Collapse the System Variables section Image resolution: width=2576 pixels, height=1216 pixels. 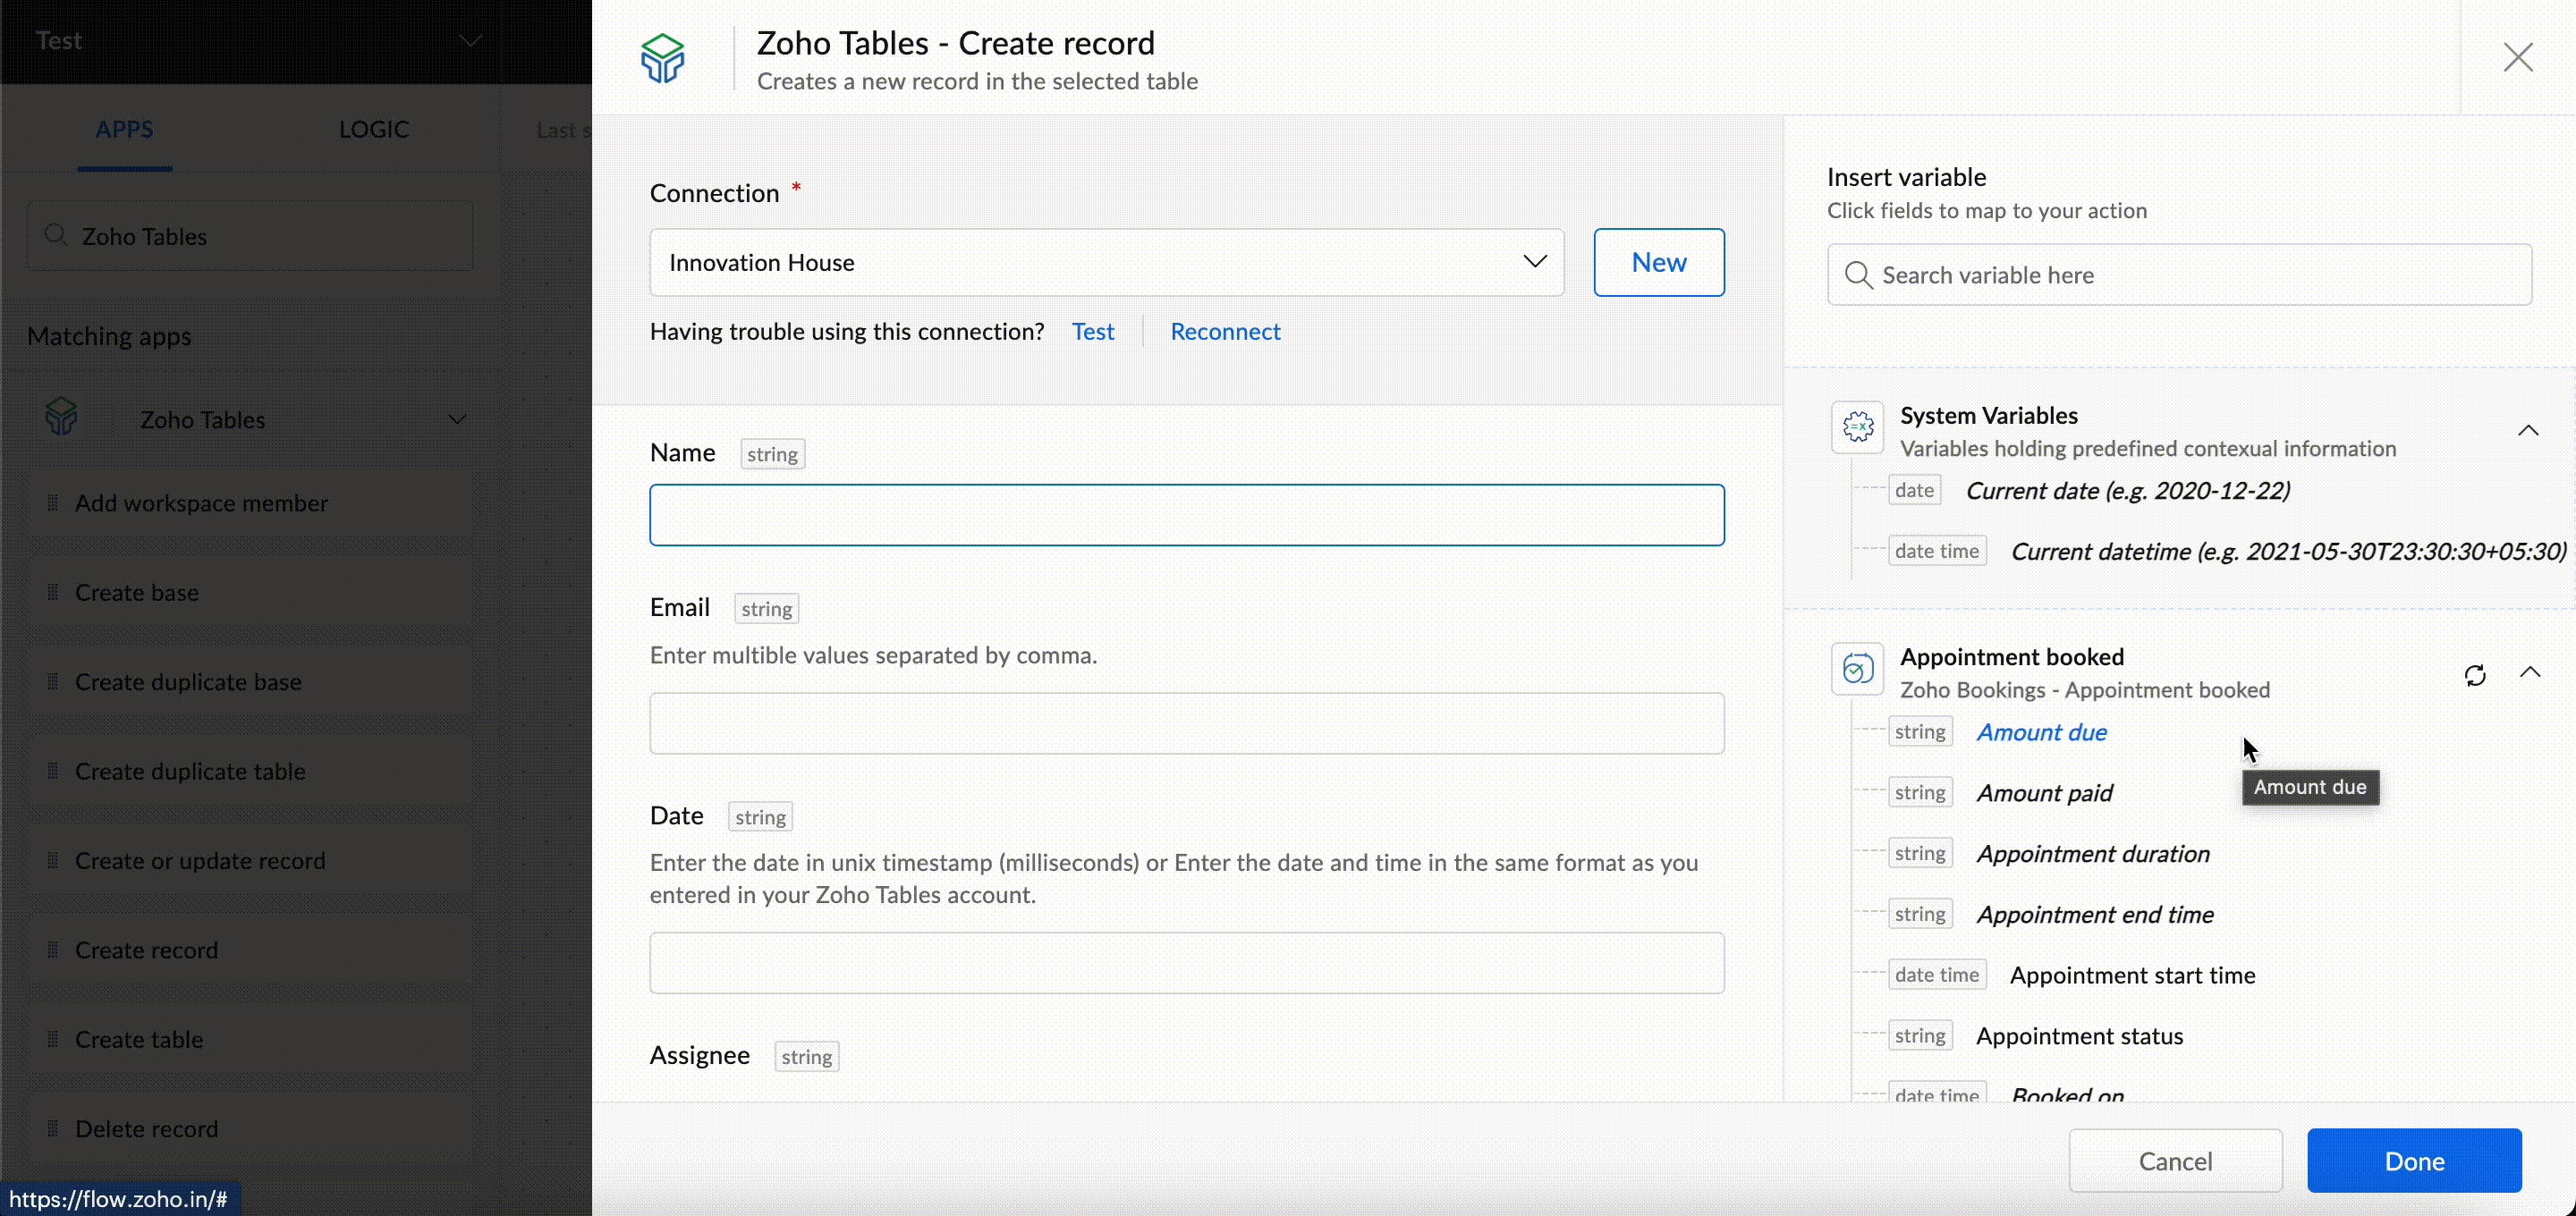tap(2528, 431)
